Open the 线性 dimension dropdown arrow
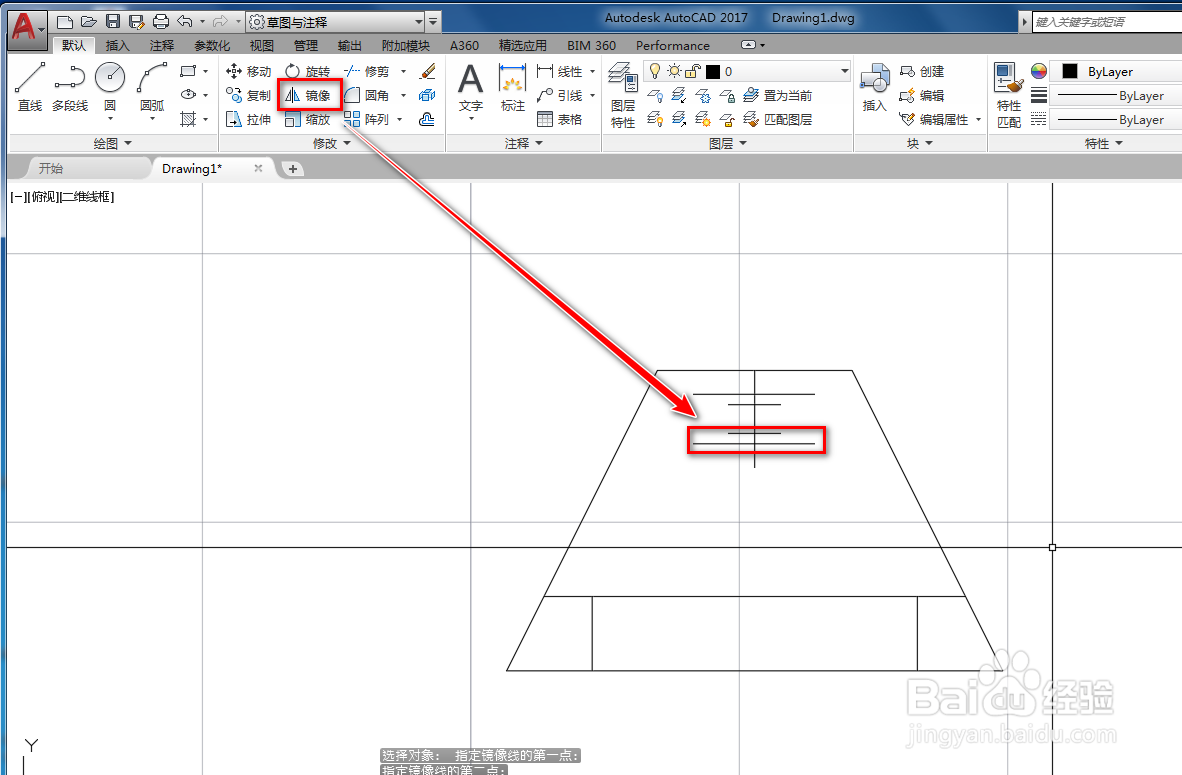 [x=593, y=72]
